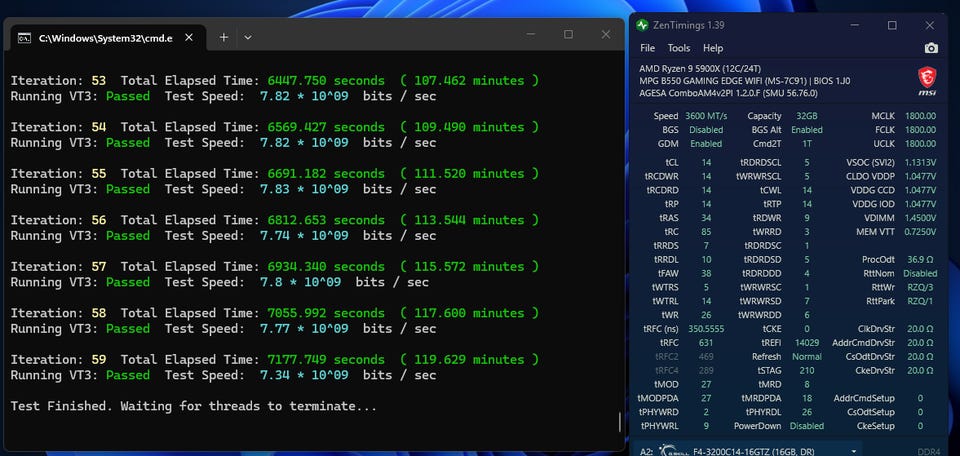Viewport: 960px width, 456px height.
Task: Click the RttNom value Disabled
Action: click(920, 274)
